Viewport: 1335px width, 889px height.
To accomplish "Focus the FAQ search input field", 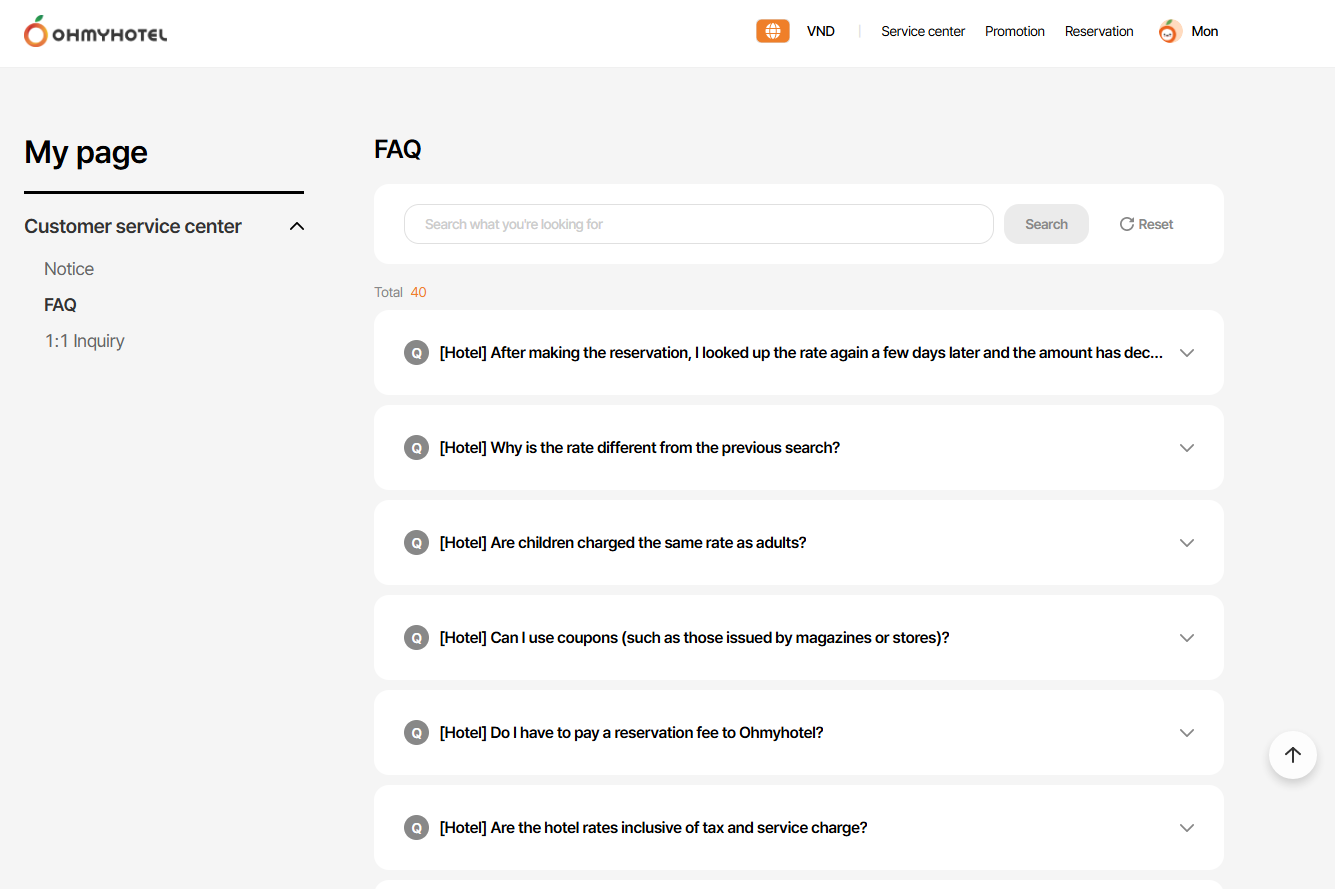I will (698, 224).
